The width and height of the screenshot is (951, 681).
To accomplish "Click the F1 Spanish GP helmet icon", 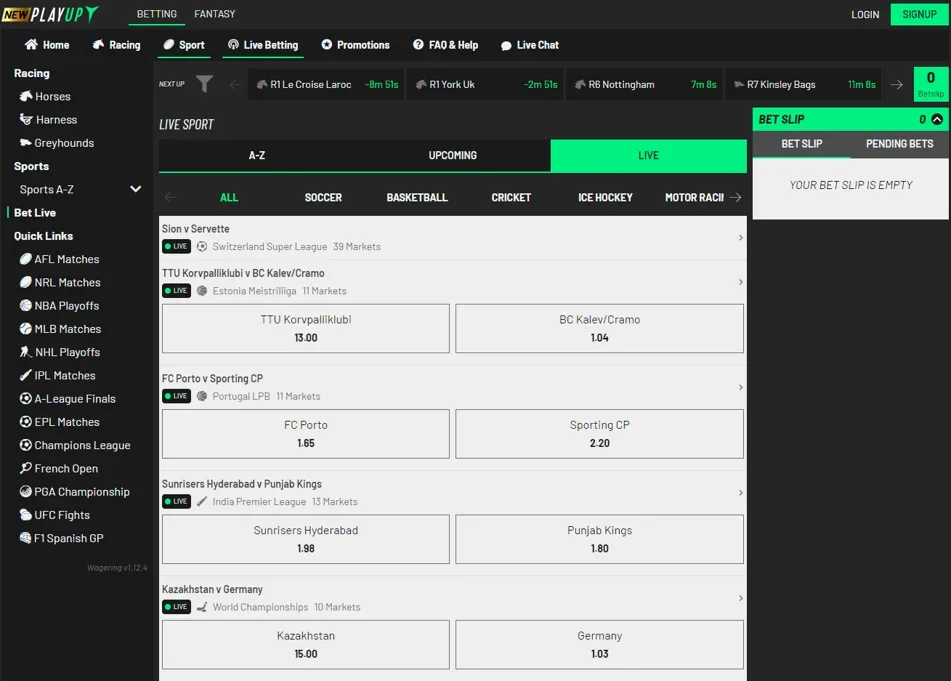I will (25, 538).
